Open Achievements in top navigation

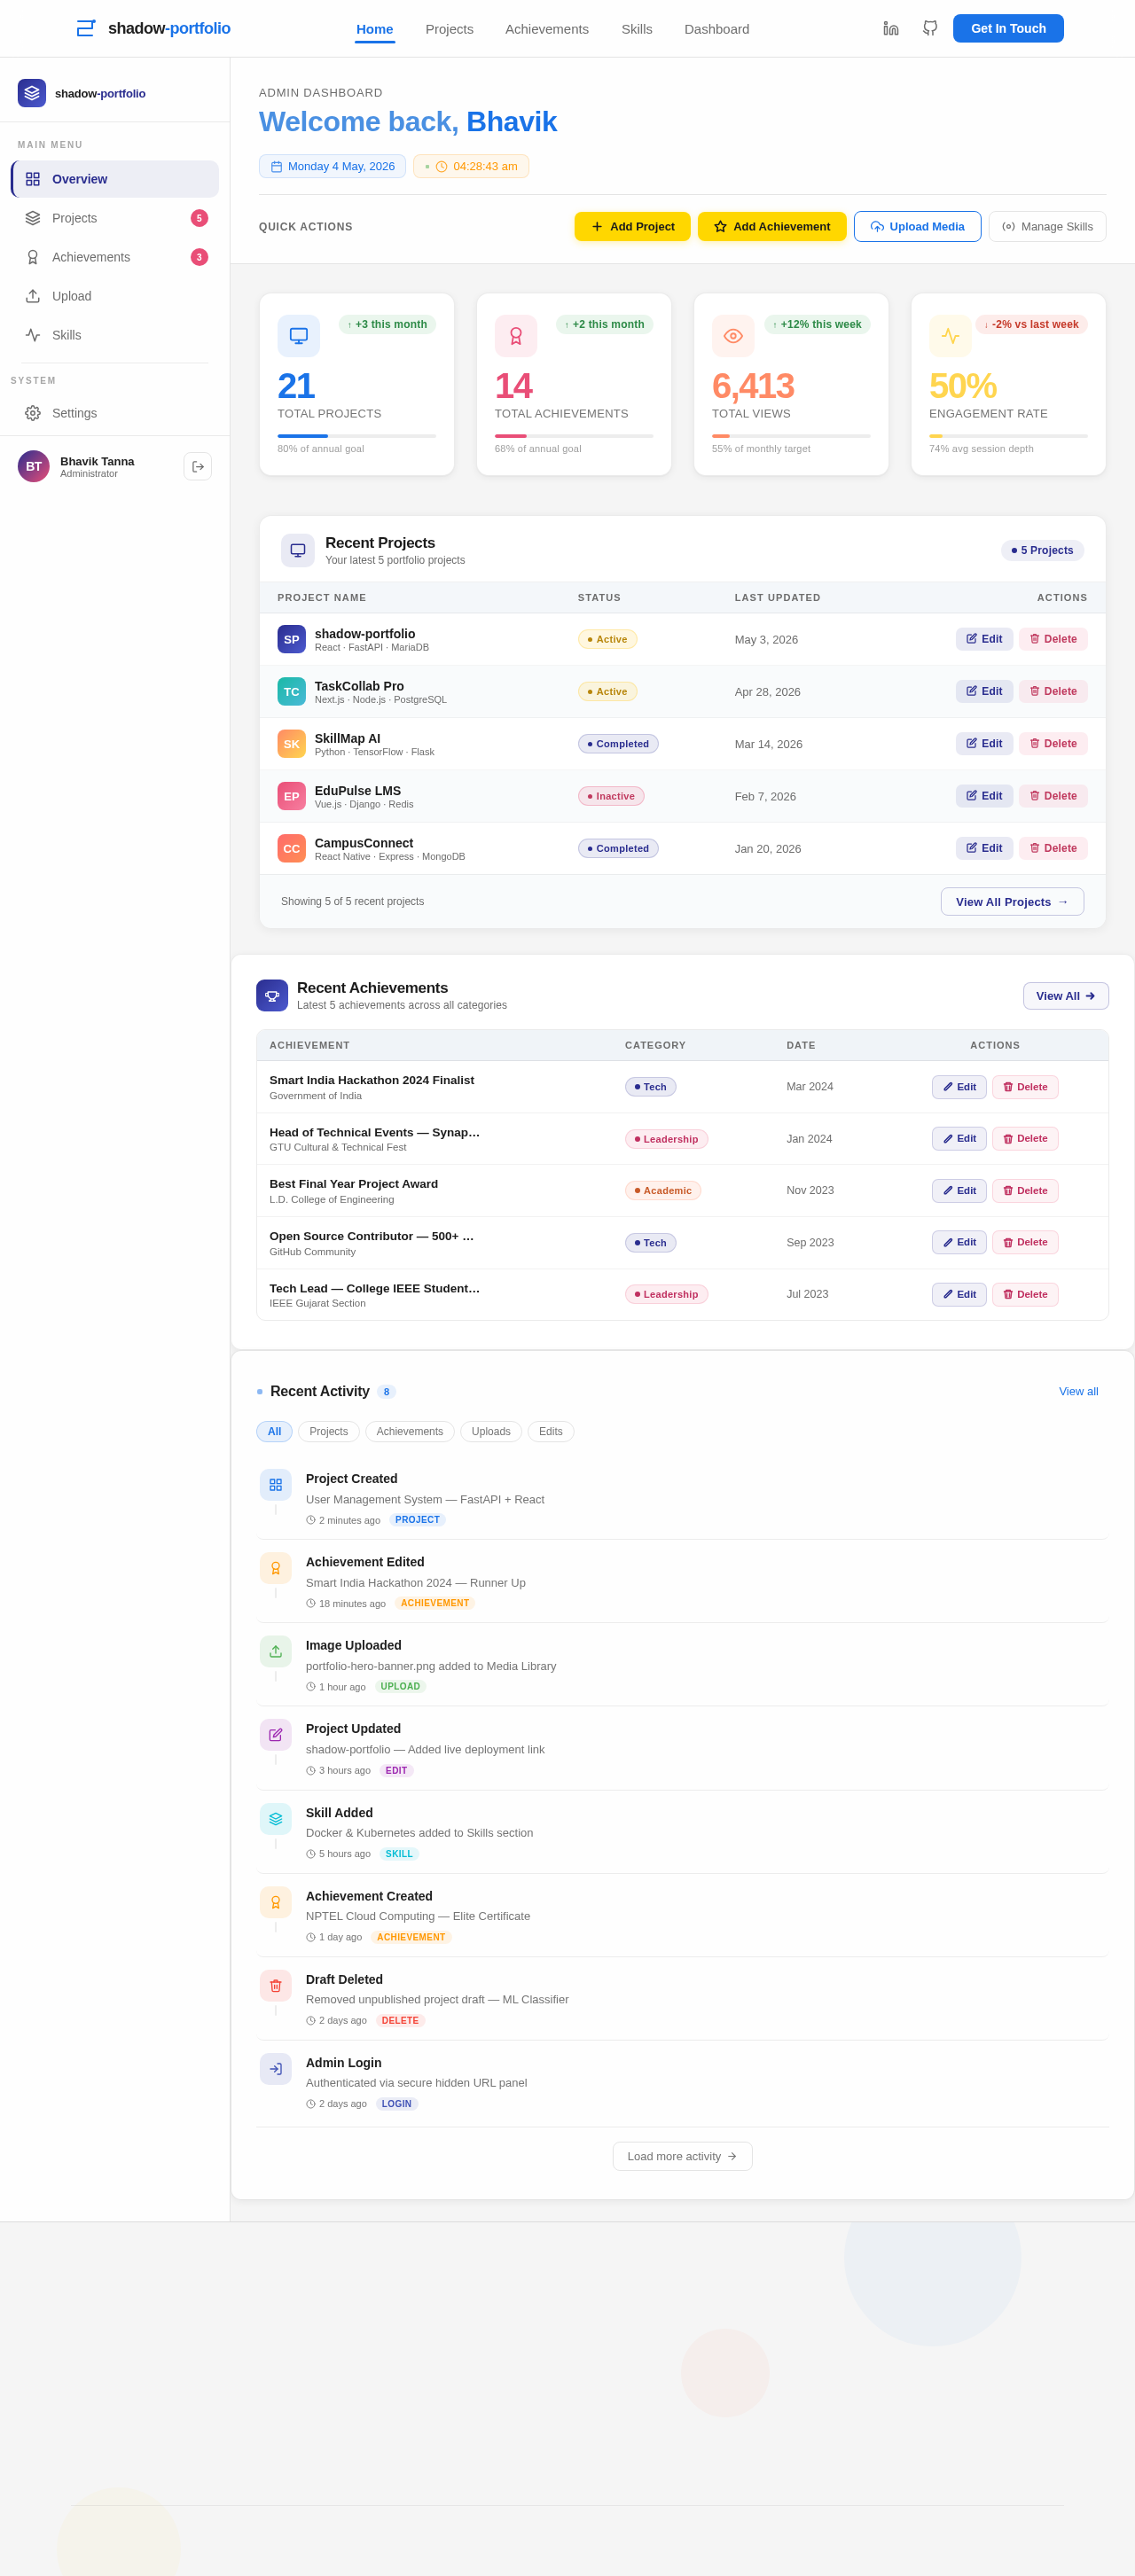(547, 29)
